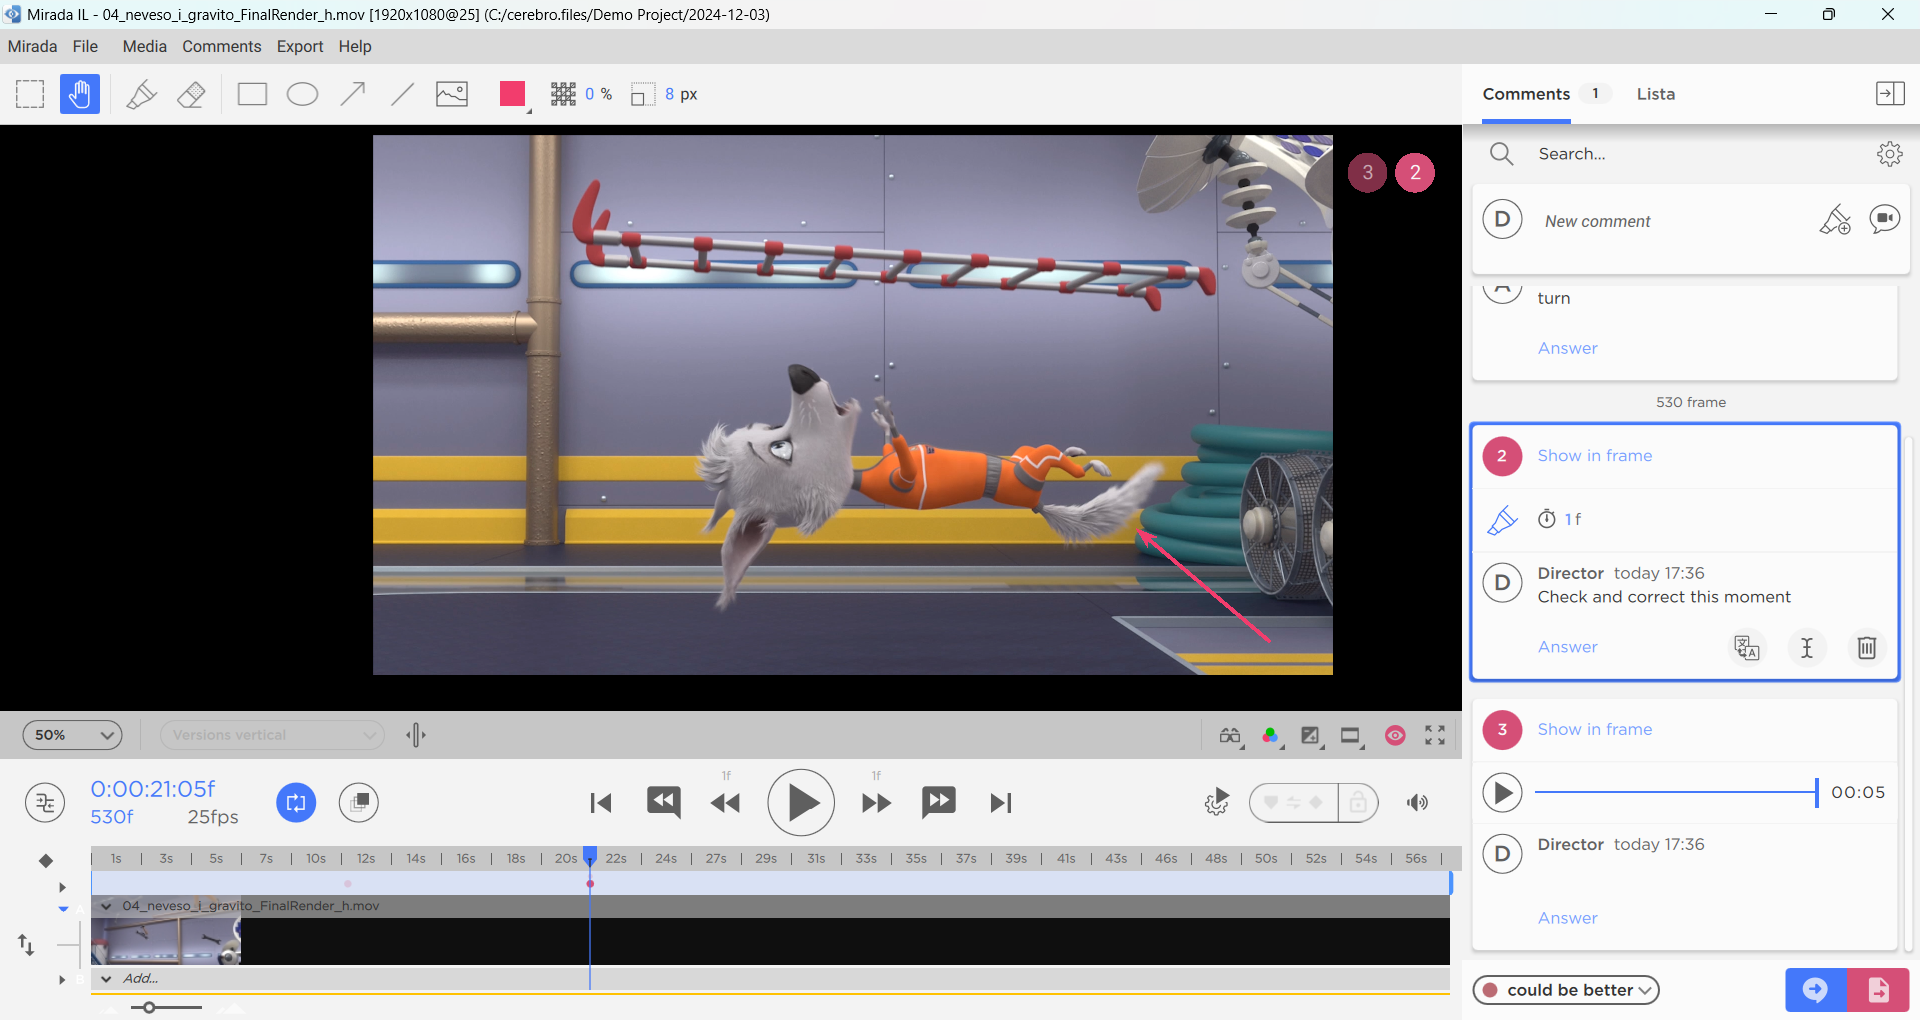
Task: Play the comment 3 audio recording
Action: pos(1502,793)
